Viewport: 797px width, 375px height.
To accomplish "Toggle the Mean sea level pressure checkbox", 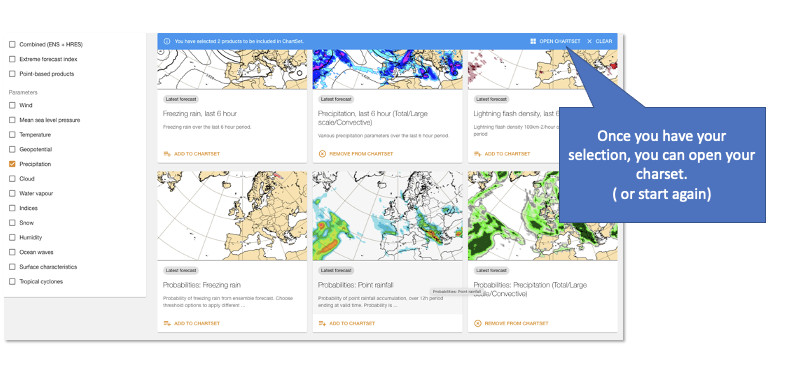I will point(12,120).
